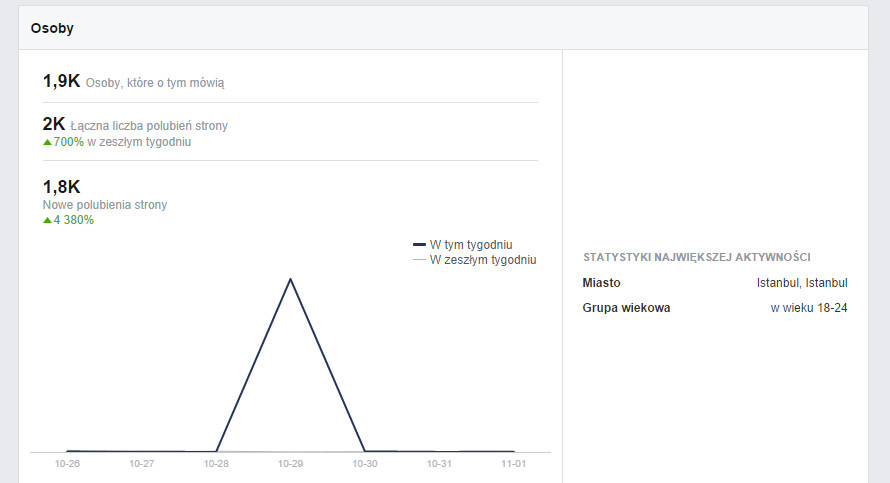Click the 1,9K people talking count

point(61,82)
